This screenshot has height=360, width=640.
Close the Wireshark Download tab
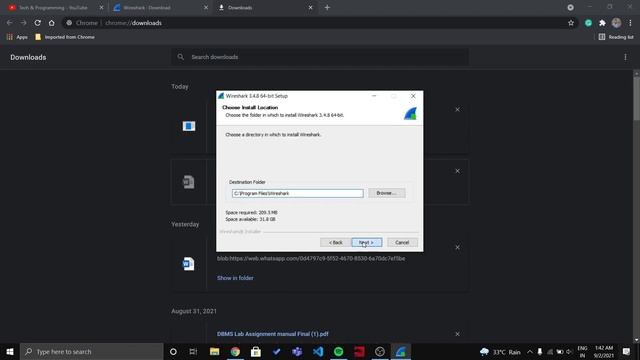206,7
